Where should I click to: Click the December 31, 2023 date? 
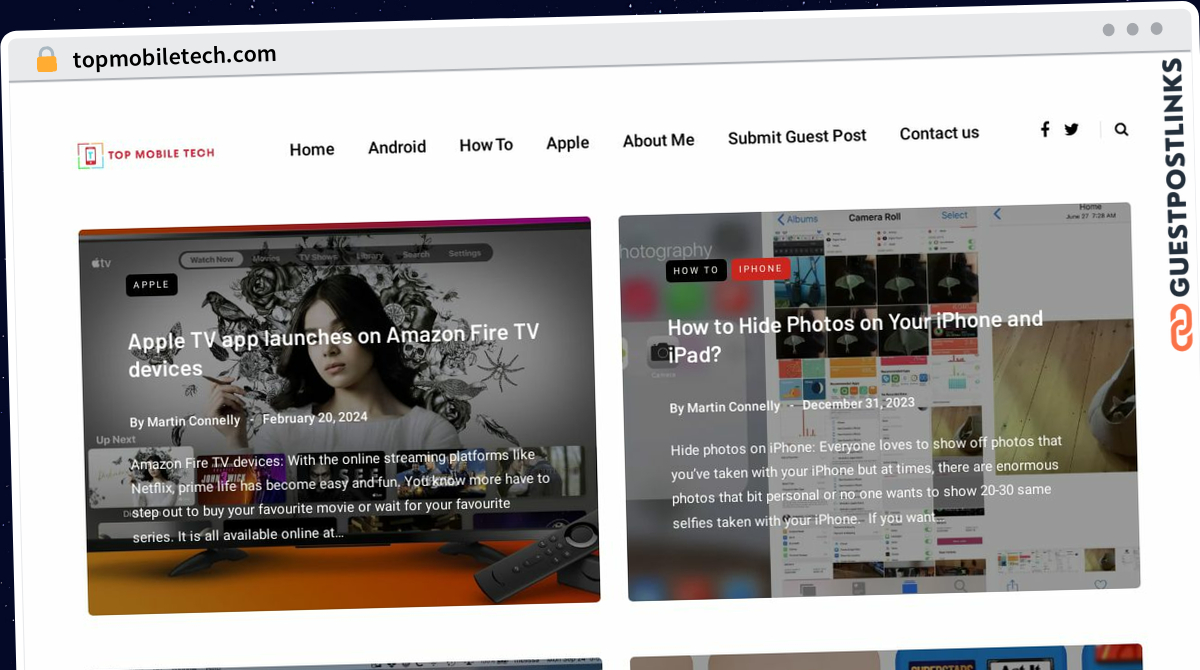coord(858,404)
